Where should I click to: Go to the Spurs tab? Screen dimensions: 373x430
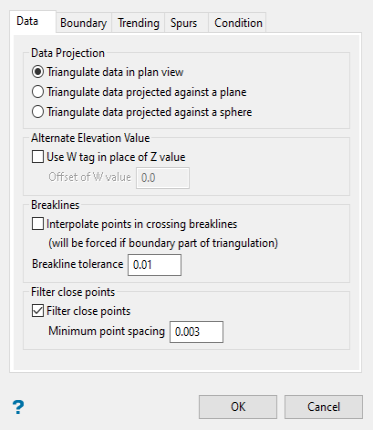coord(184,23)
